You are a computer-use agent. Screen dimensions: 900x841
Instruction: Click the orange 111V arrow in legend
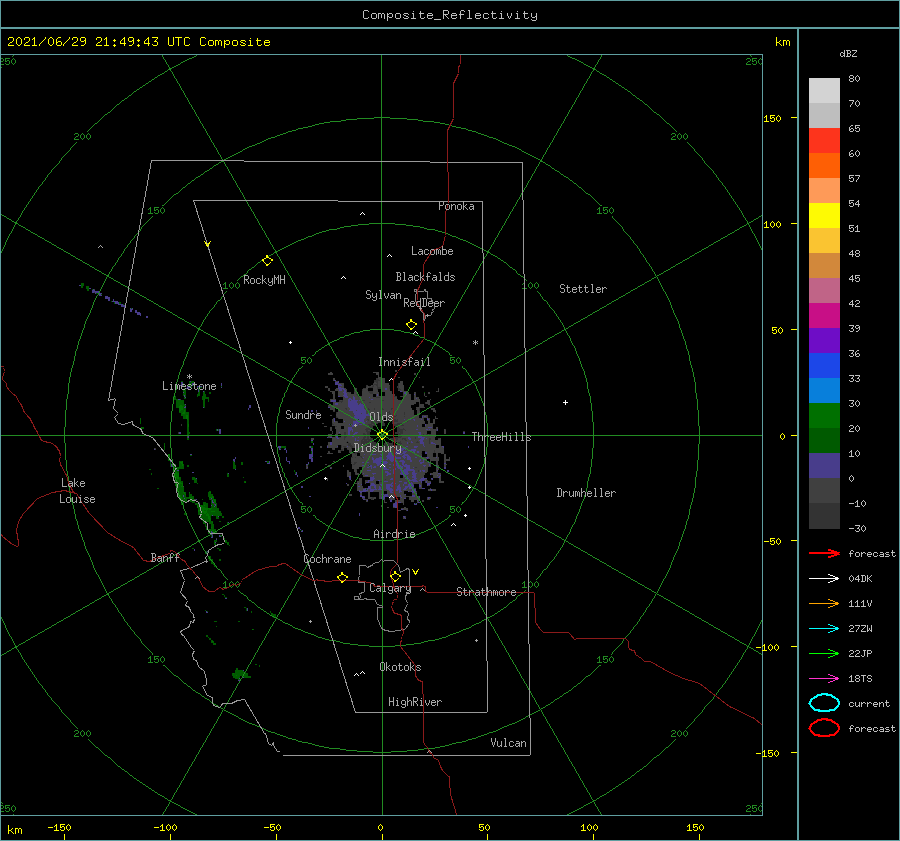point(824,603)
